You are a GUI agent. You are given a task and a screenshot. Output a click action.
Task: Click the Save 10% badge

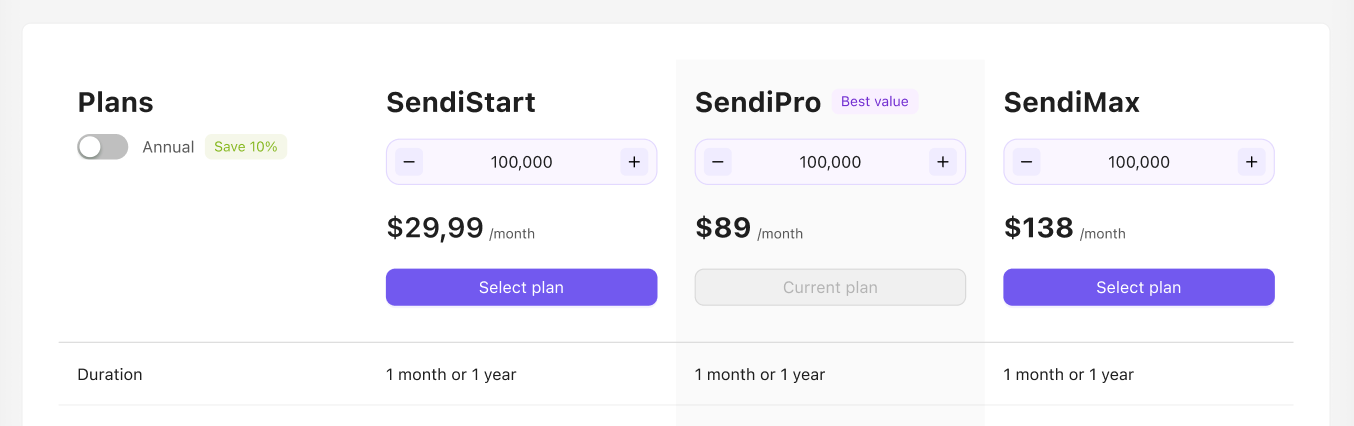click(x=246, y=147)
